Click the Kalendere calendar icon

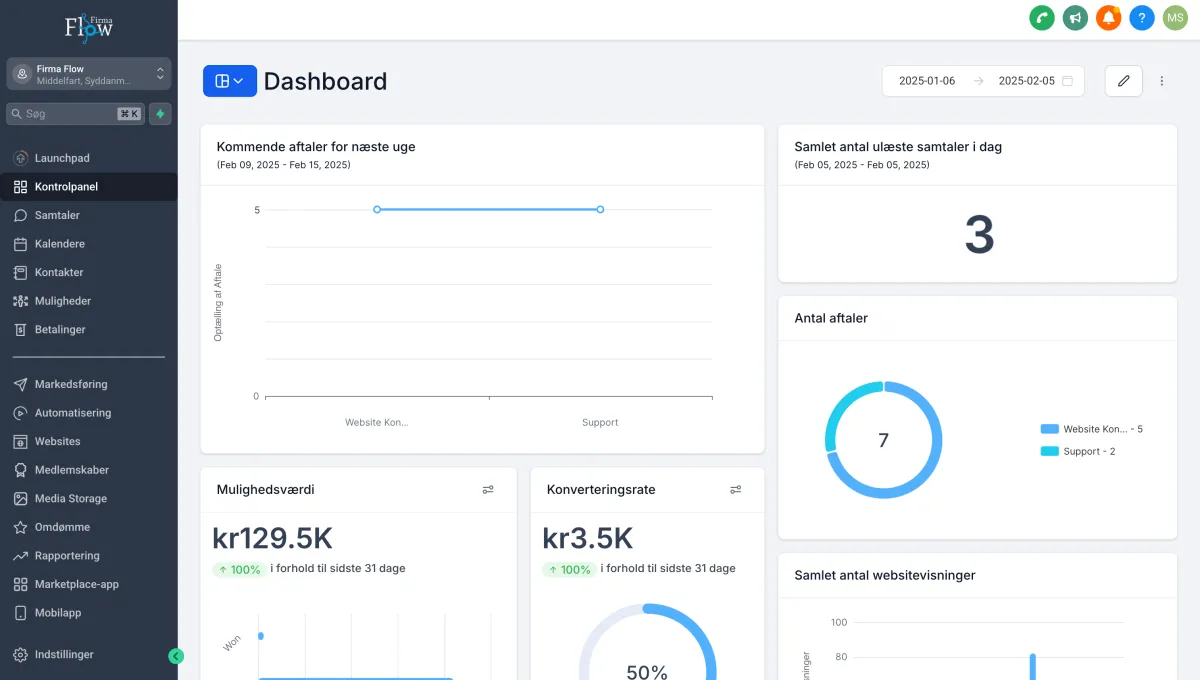point(20,244)
